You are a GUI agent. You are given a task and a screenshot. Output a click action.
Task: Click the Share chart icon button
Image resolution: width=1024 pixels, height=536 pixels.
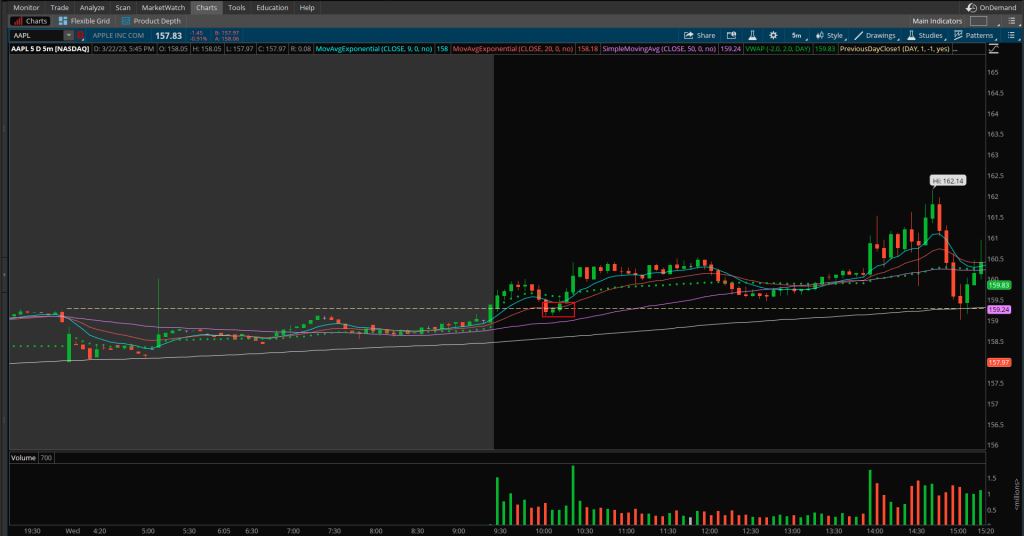click(699, 35)
